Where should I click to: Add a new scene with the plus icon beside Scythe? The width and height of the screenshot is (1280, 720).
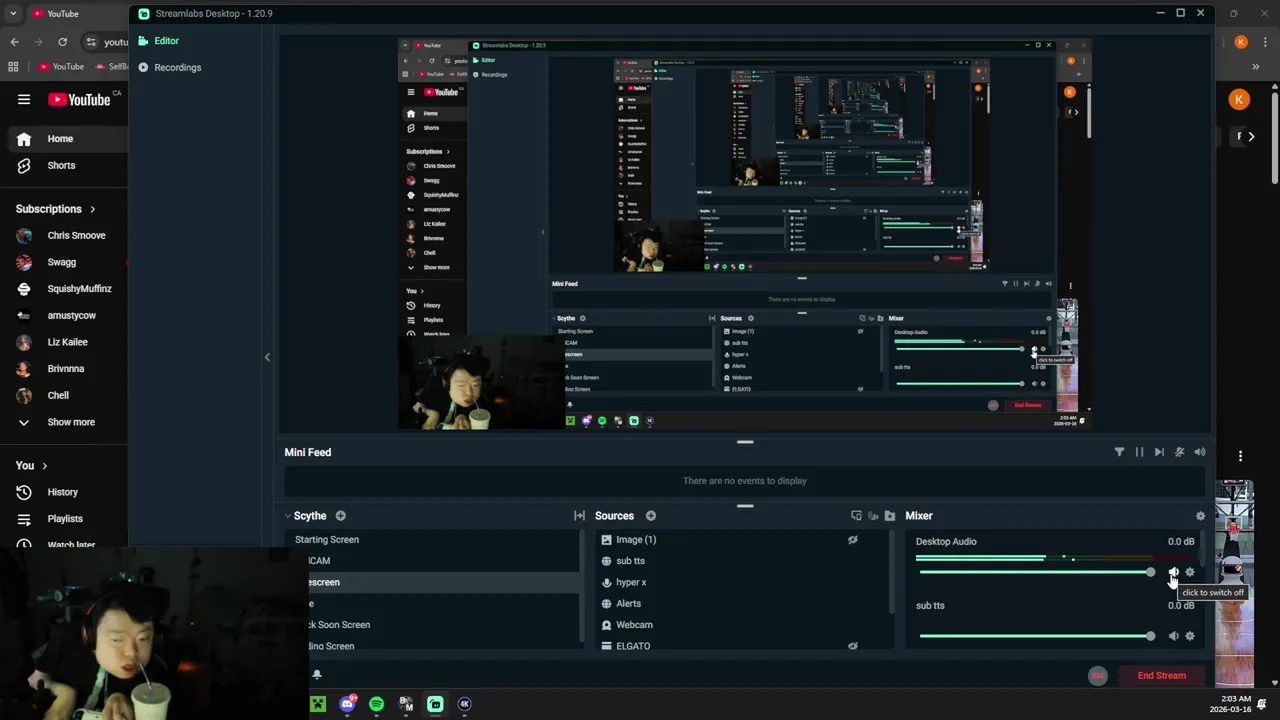click(x=340, y=516)
